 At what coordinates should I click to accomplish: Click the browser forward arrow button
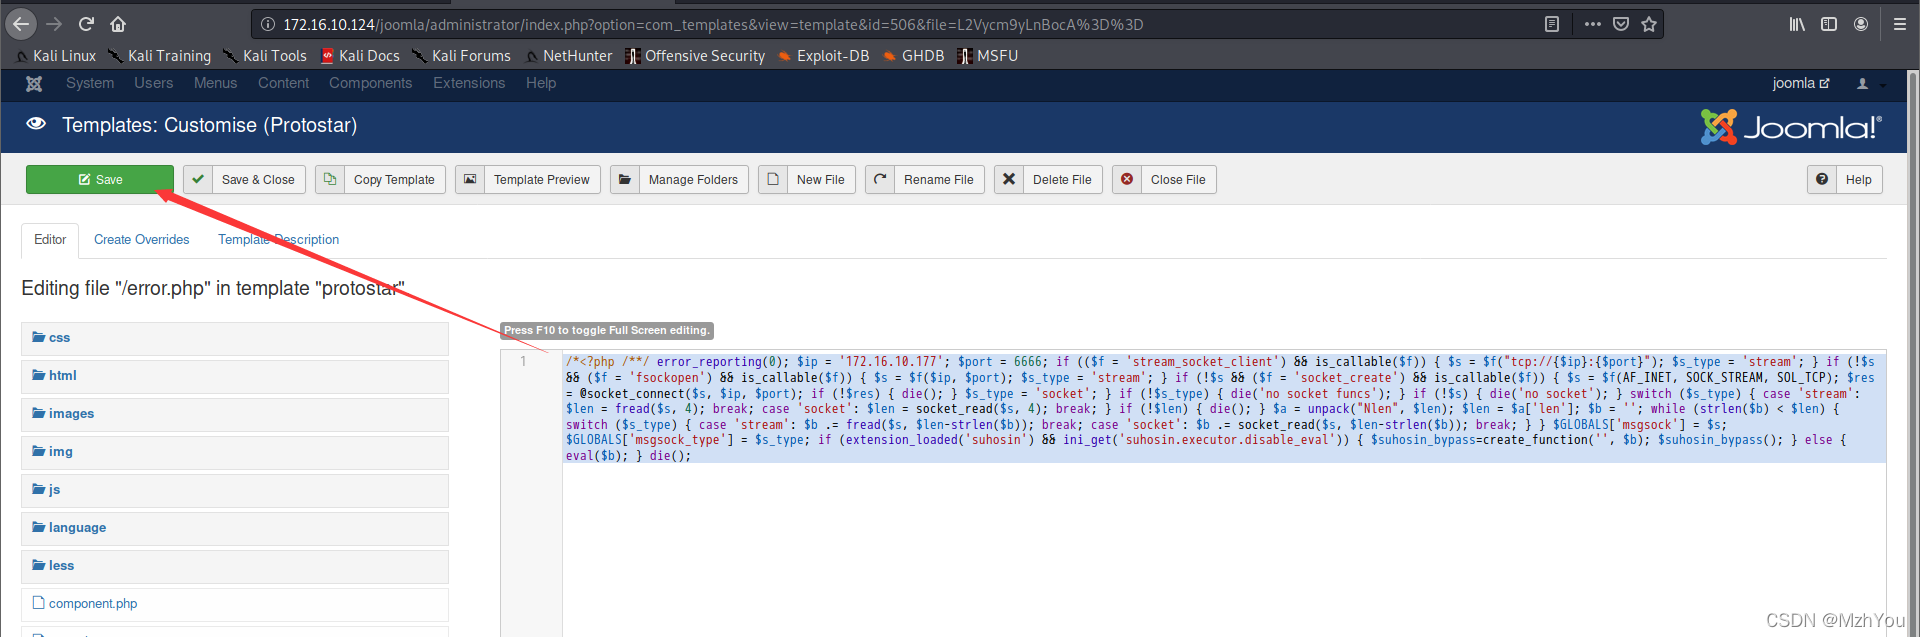point(54,24)
